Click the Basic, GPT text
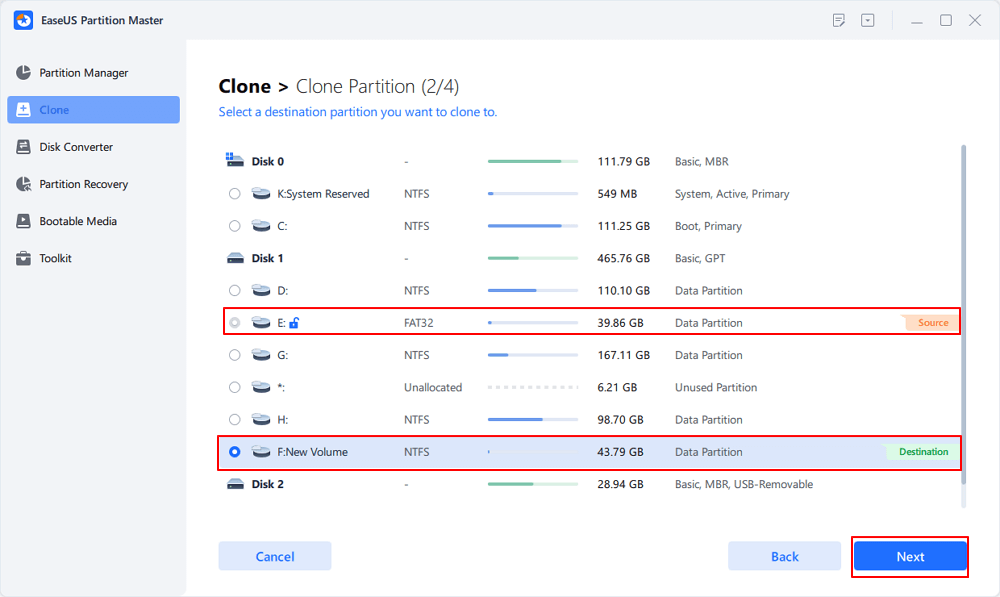The height and width of the screenshot is (597, 1000). click(700, 258)
